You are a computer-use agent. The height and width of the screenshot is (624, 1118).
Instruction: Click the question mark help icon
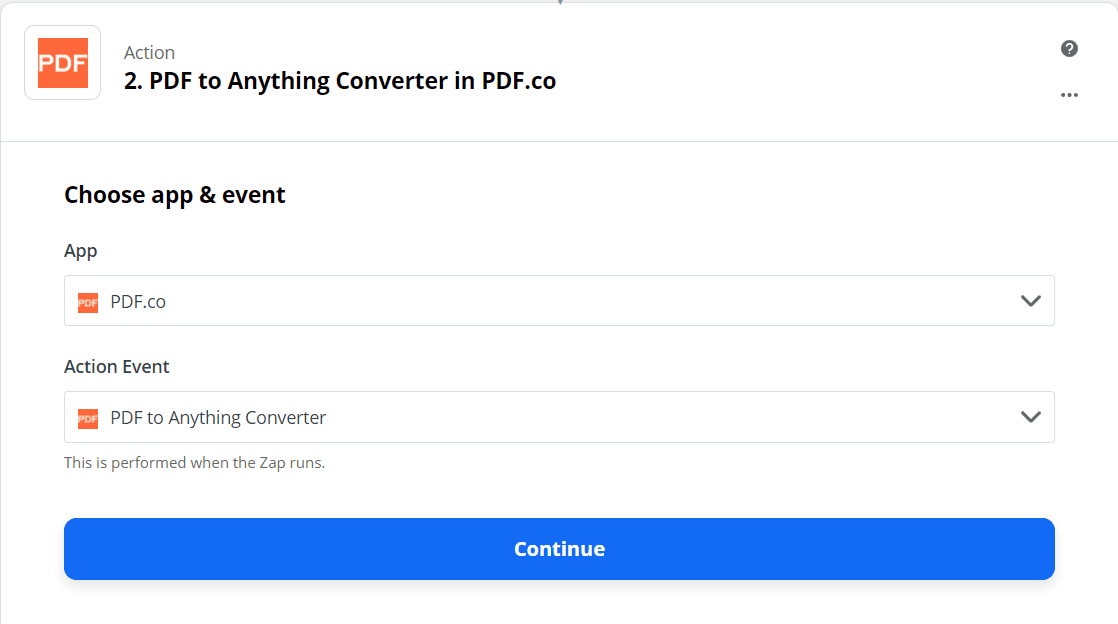pyautogui.click(x=1069, y=48)
